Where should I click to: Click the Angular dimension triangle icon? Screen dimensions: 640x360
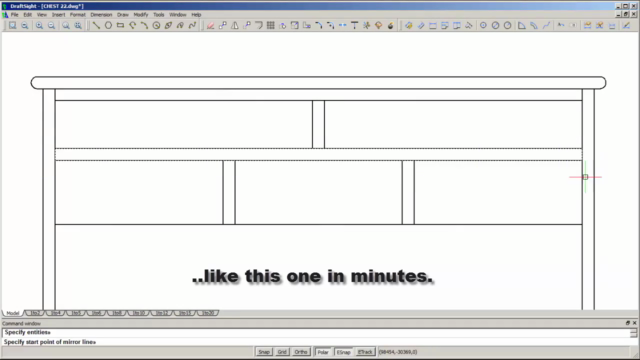pos(522,25)
